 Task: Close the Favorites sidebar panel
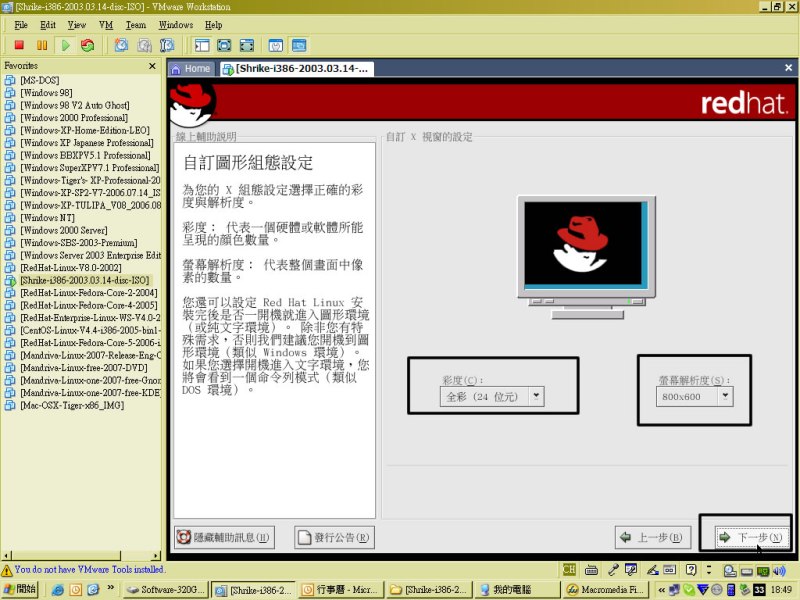(x=152, y=66)
